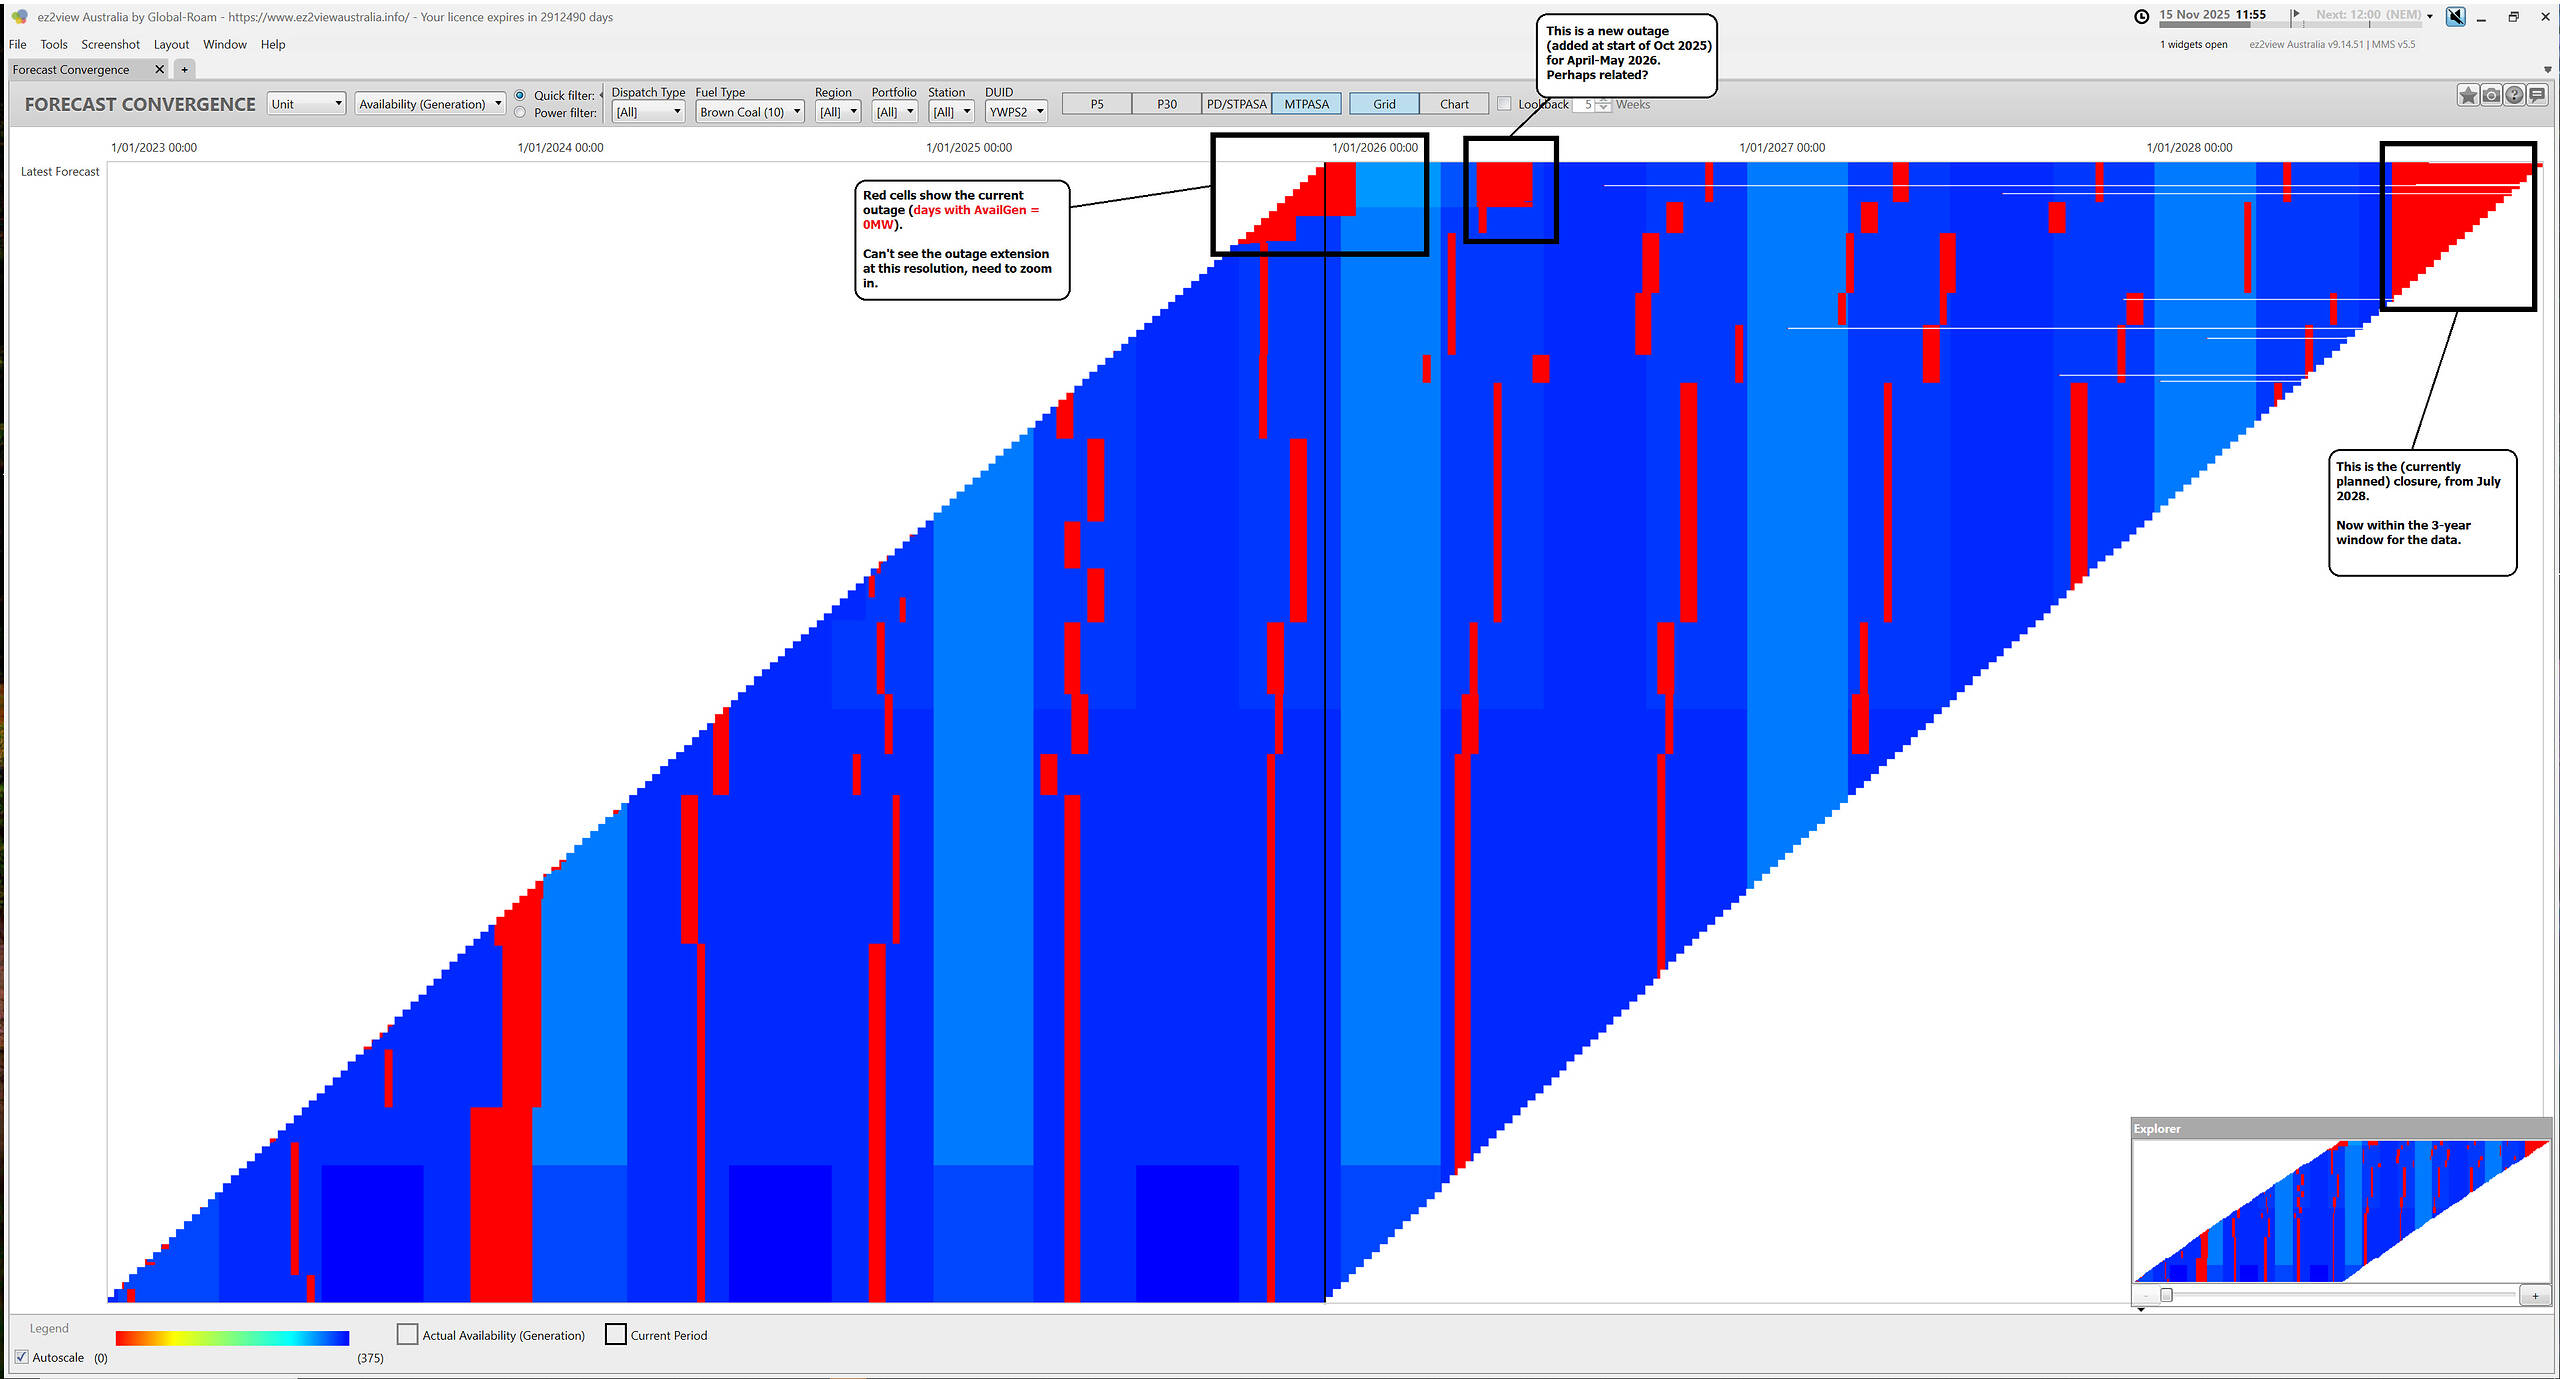This screenshot has width=2560, height=1379.
Task: Switch to the PD/STPASA tab
Action: pyautogui.click(x=1236, y=104)
